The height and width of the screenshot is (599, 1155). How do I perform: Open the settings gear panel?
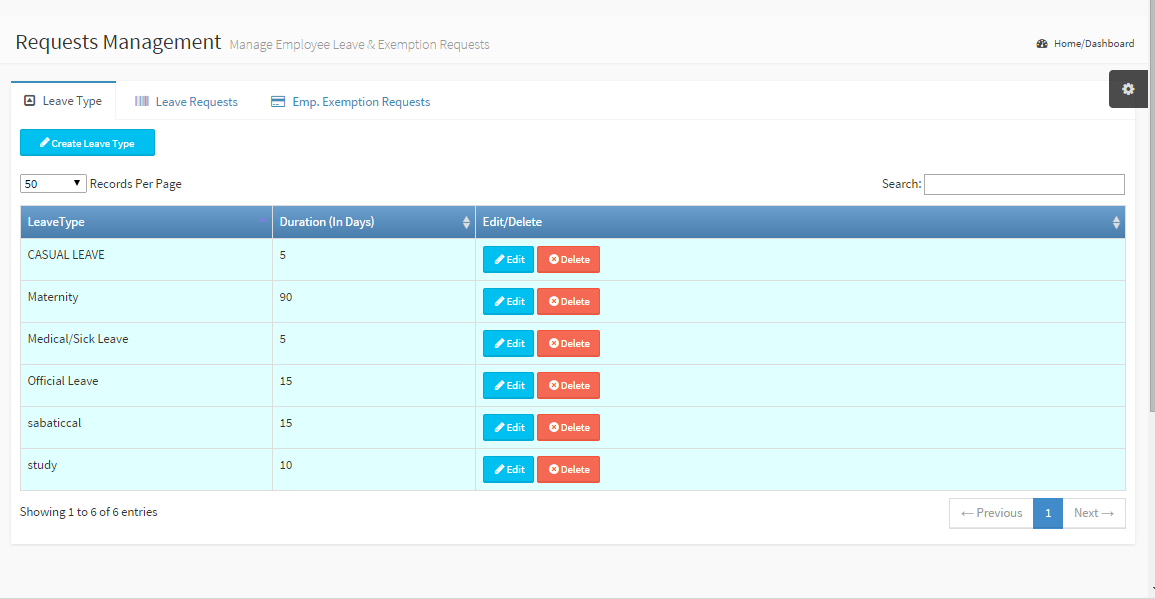[1128, 89]
